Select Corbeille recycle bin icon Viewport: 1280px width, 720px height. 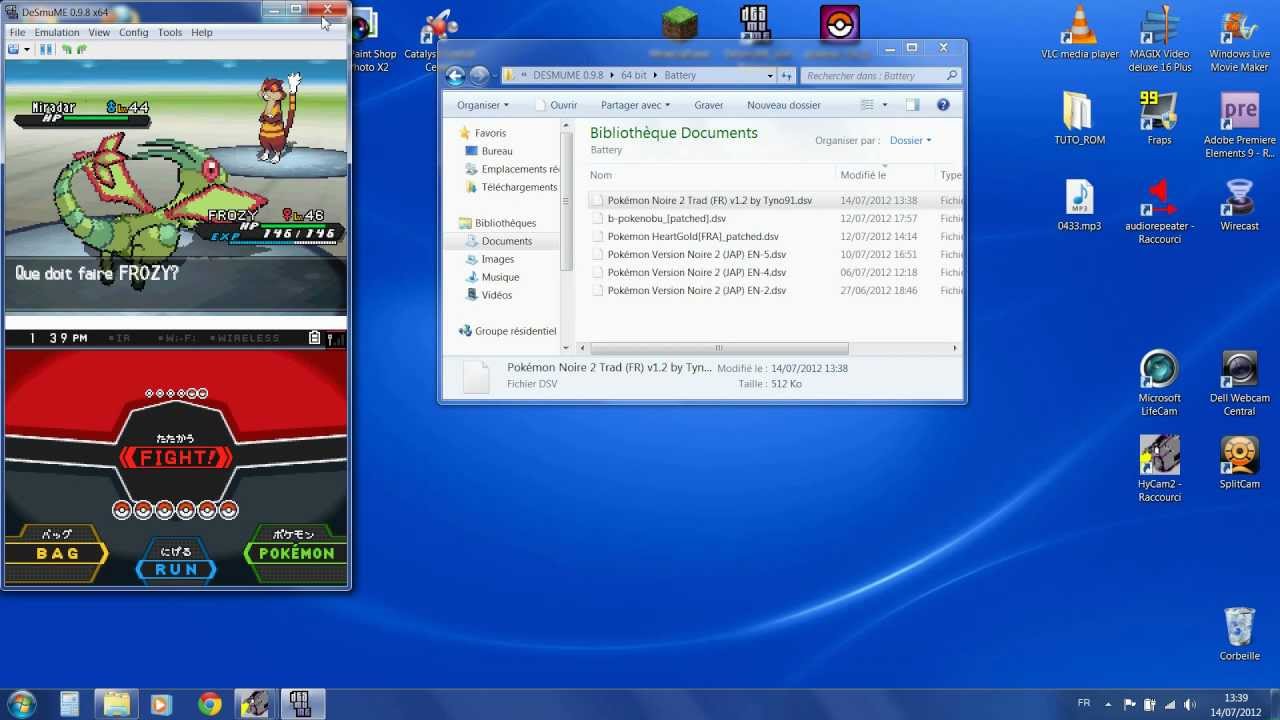coord(1239,634)
